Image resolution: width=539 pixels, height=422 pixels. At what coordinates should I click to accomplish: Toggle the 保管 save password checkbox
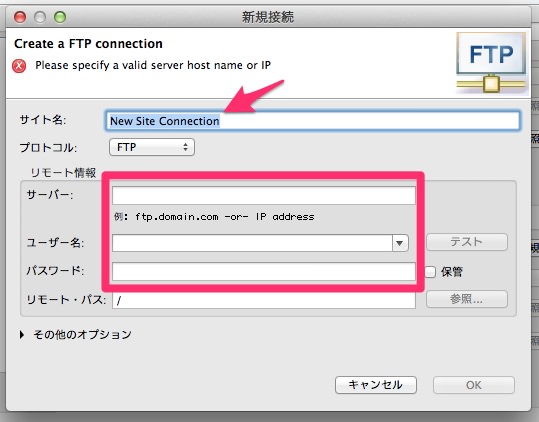click(x=430, y=272)
